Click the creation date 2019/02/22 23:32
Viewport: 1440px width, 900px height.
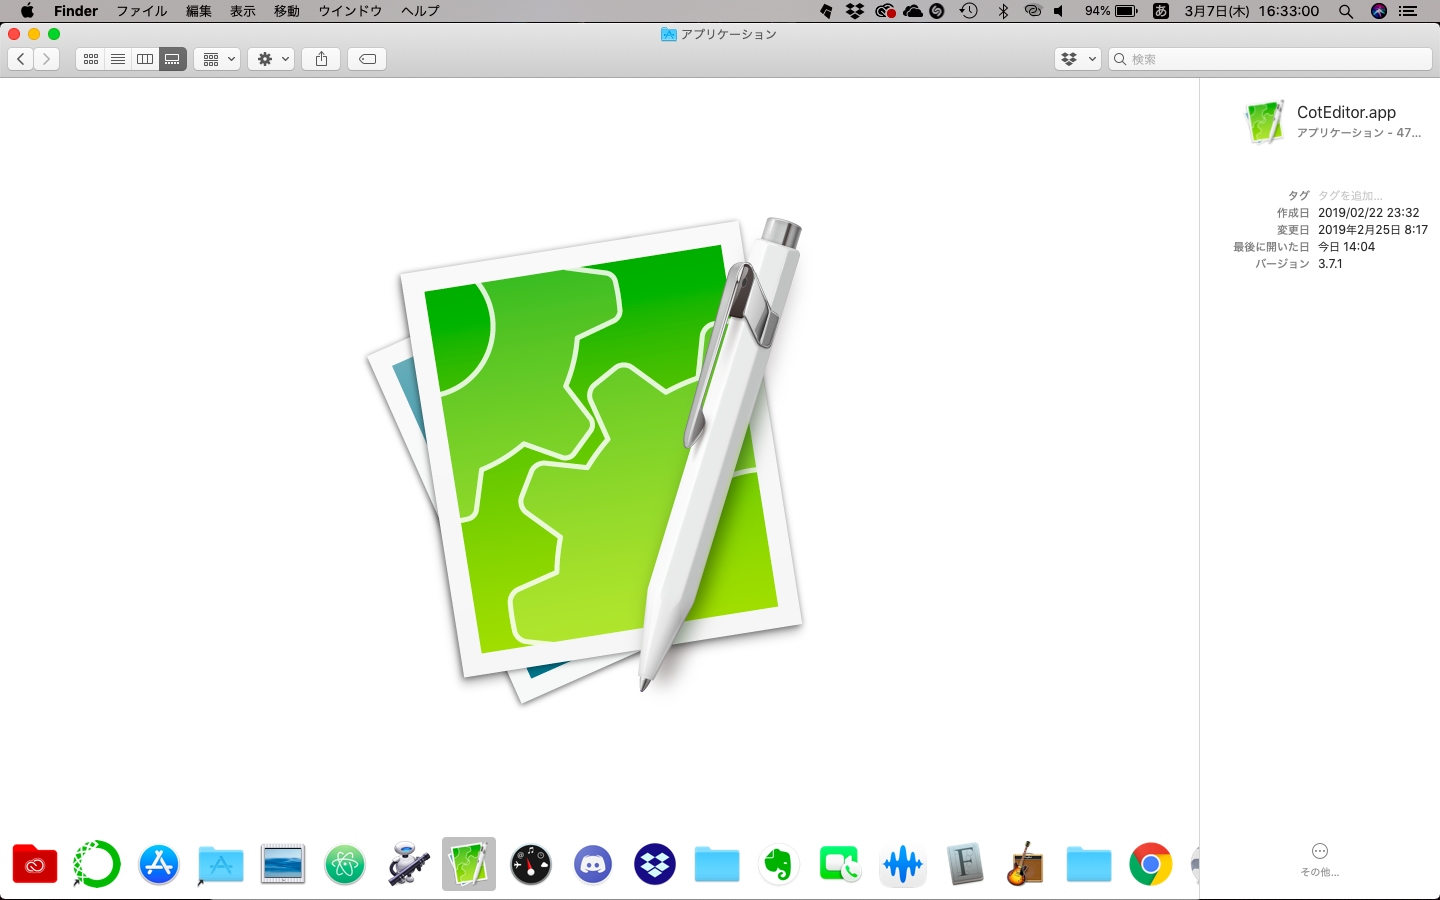point(1368,213)
